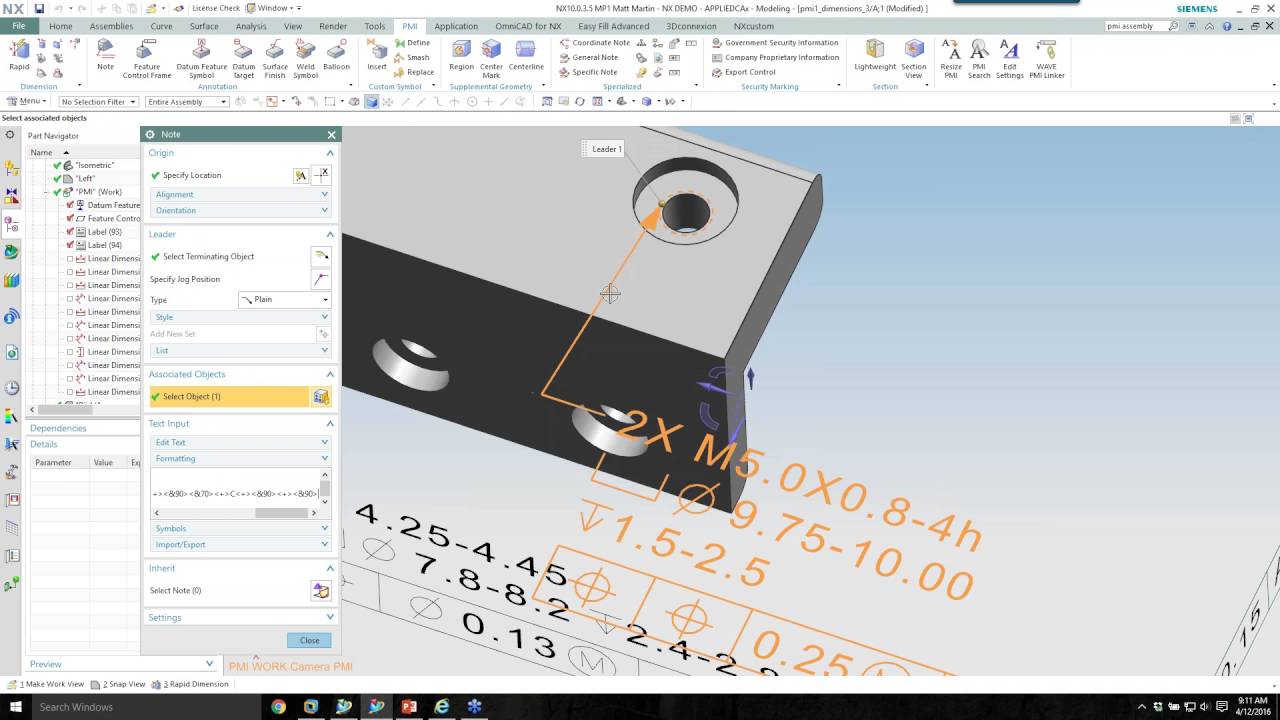This screenshot has height=720, width=1280.
Task: Select Feature Control Frame tool
Action: 147,59
